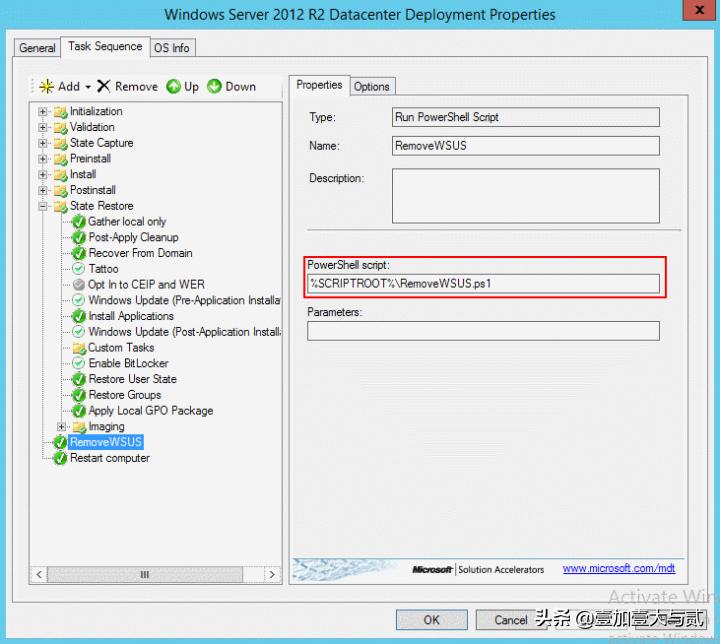Open the www.microsoft.com/mdt link
720x644 pixels.
[x=619, y=569]
